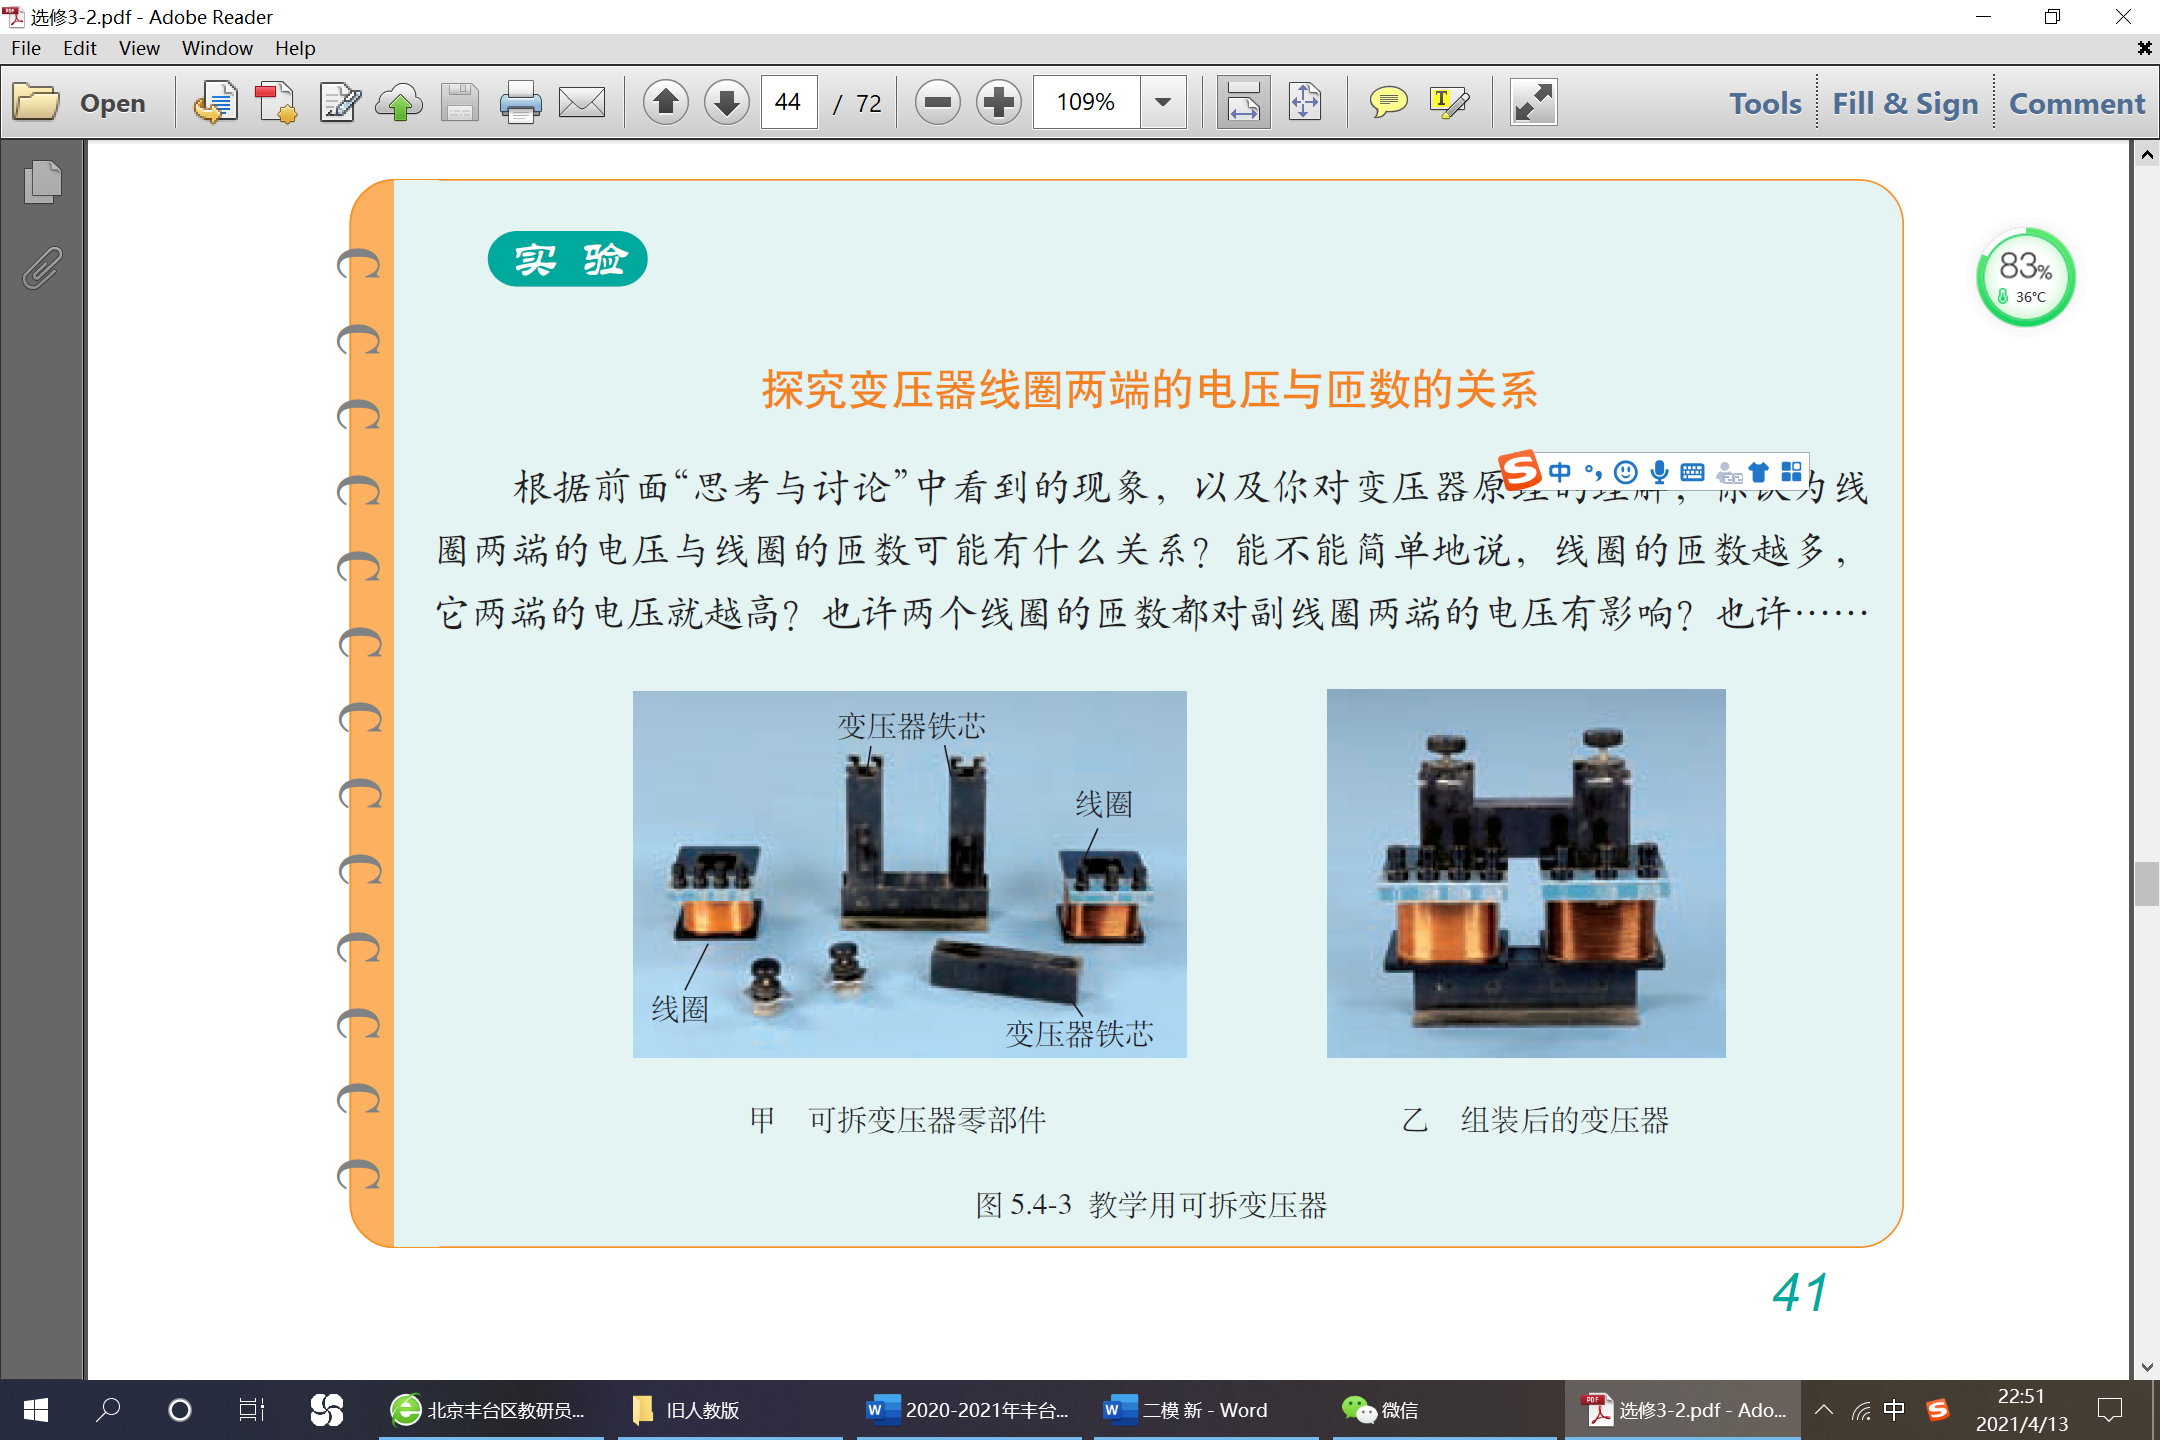Click the convert file export icon
Viewport: 2160px width, 1440px height.
[x=215, y=102]
